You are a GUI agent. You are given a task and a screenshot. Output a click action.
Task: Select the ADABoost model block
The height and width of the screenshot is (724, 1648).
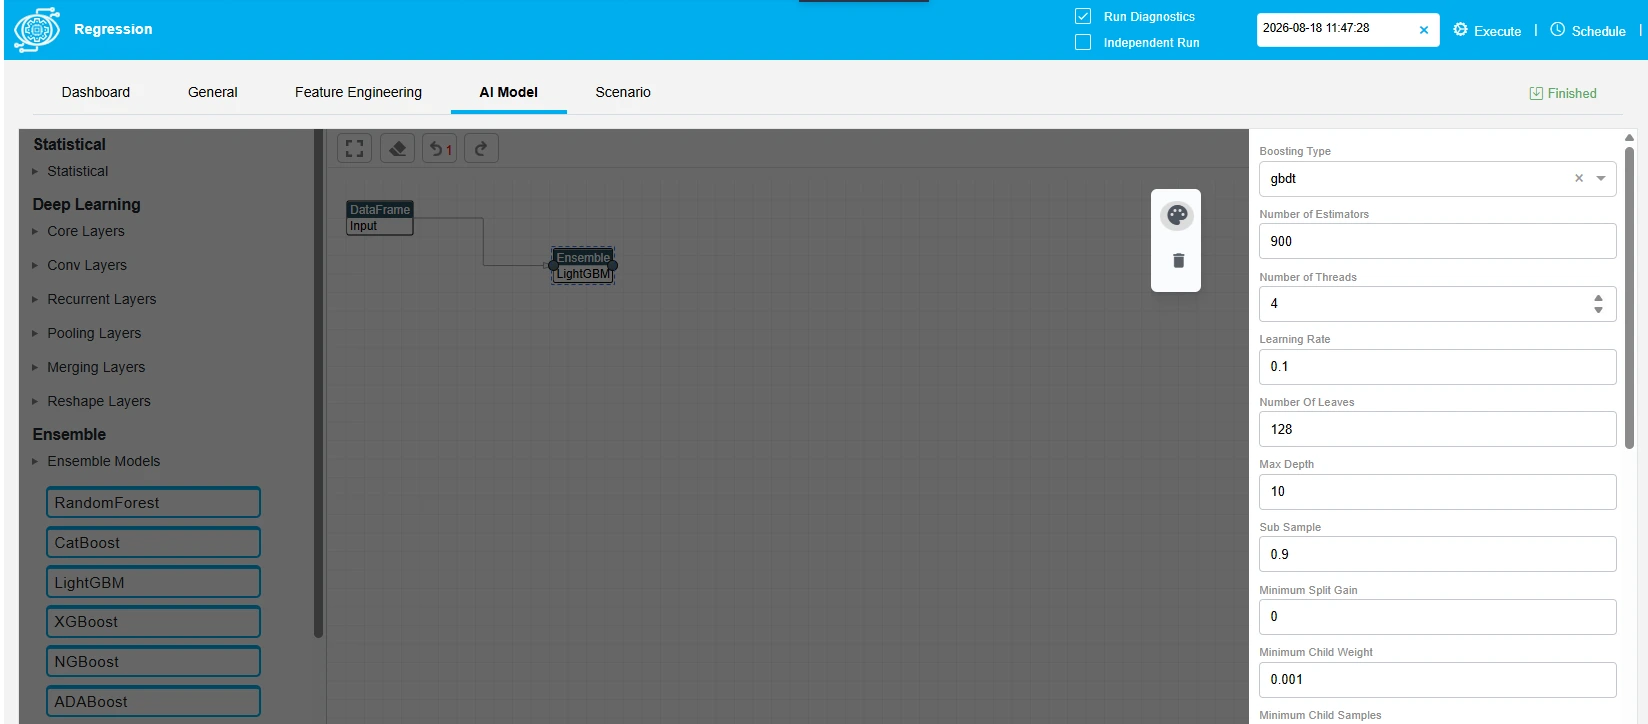tap(153, 701)
